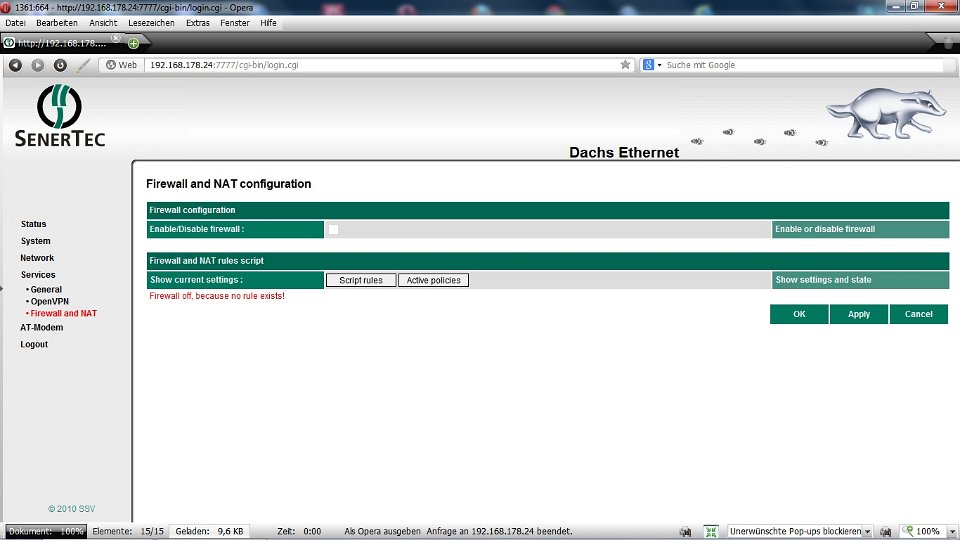Click into the URL address field
The height and width of the screenshot is (540, 960).
pos(380,65)
